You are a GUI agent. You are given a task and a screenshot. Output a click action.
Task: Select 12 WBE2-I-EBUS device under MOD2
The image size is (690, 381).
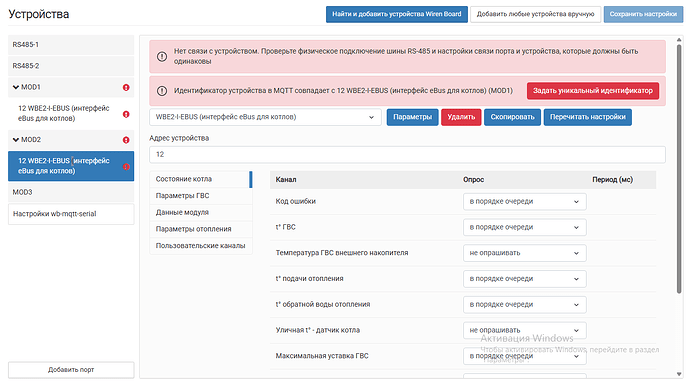(71, 166)
